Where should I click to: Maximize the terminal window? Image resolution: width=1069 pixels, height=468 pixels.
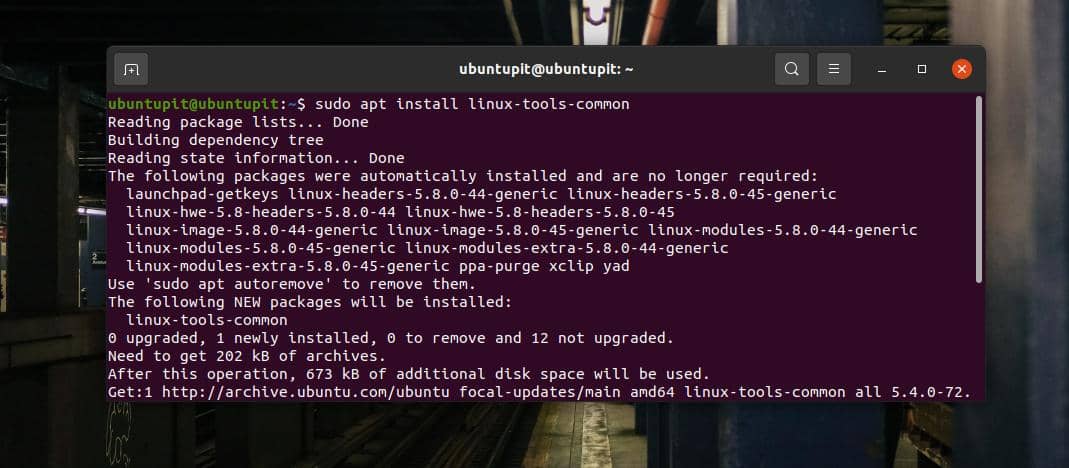tap(922, 69)
